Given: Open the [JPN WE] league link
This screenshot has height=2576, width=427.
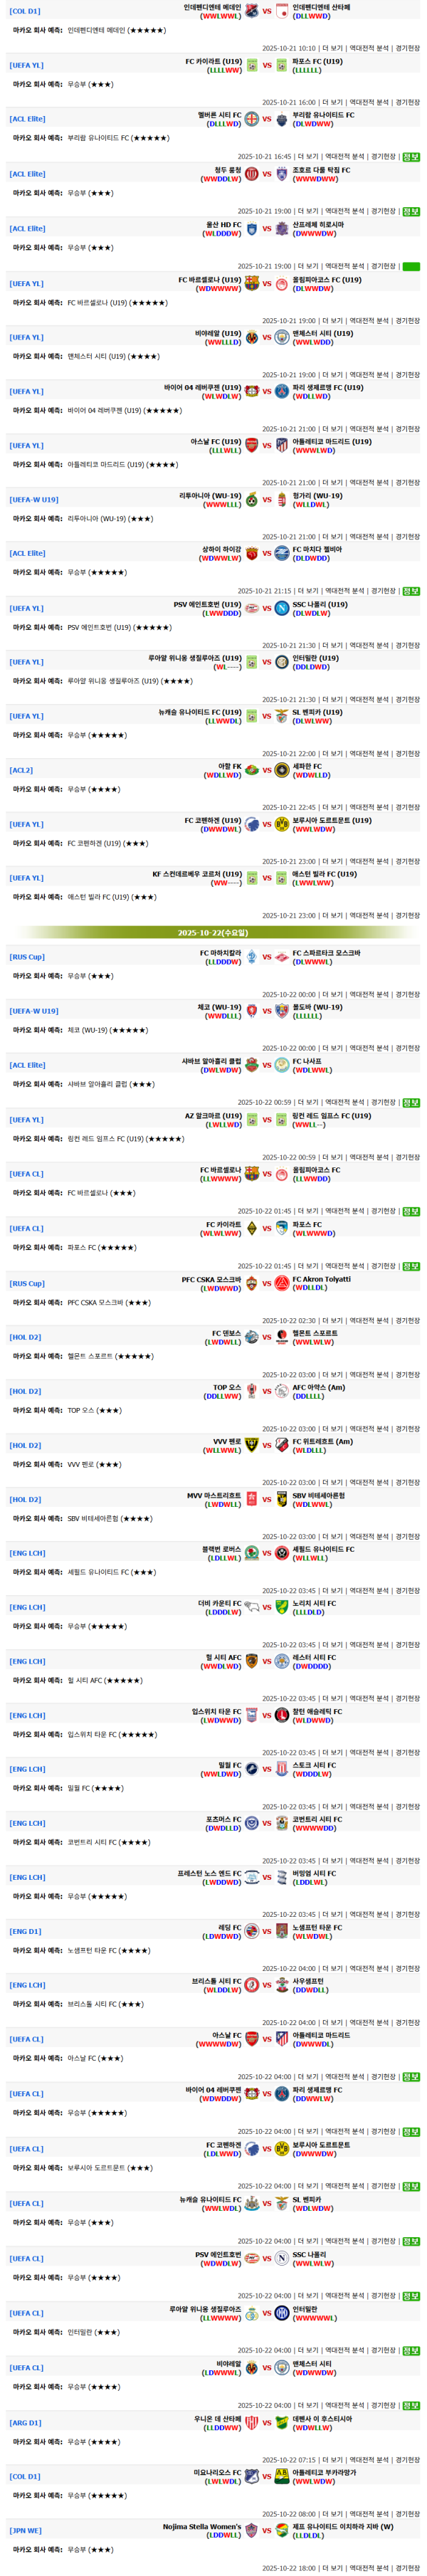Looking at the screenshot, I should (25, 2530).
